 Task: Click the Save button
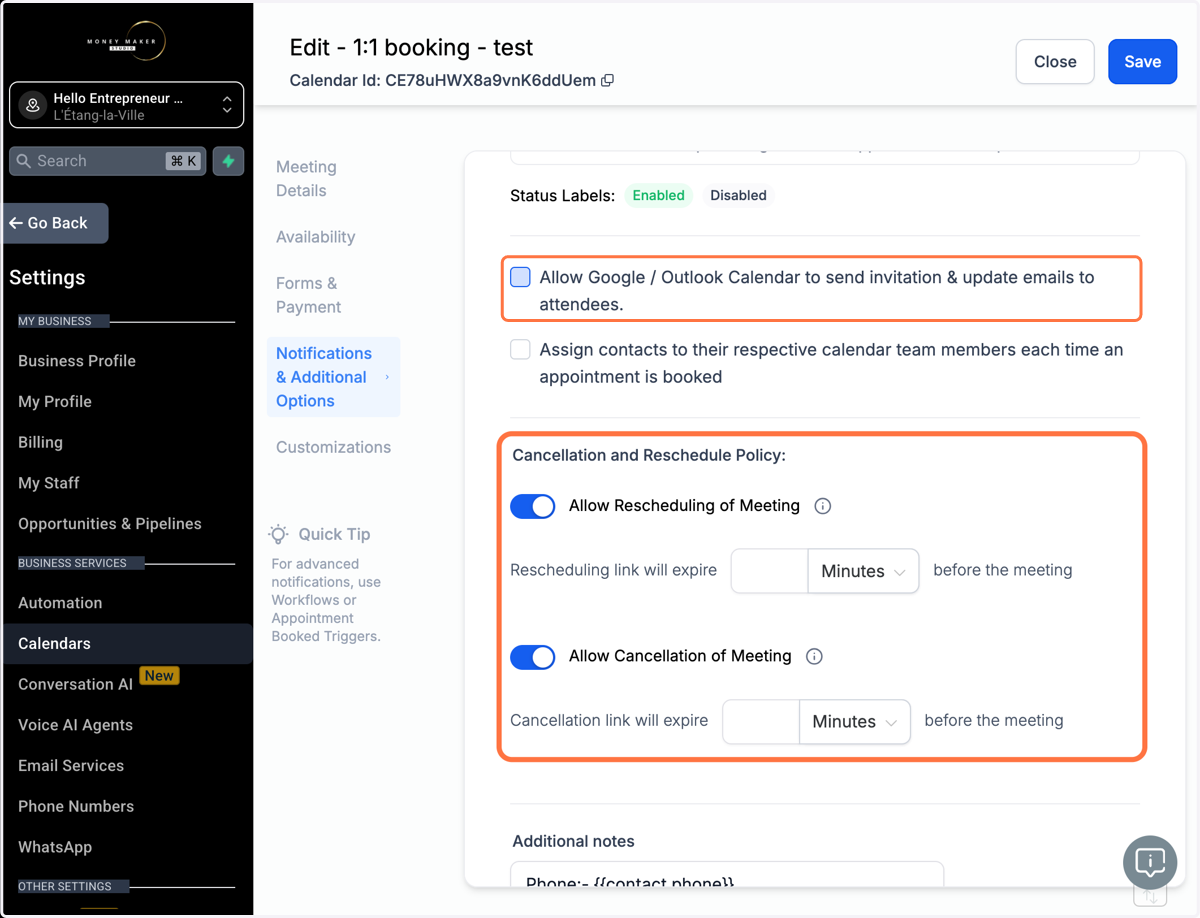tap(1142, 61)
